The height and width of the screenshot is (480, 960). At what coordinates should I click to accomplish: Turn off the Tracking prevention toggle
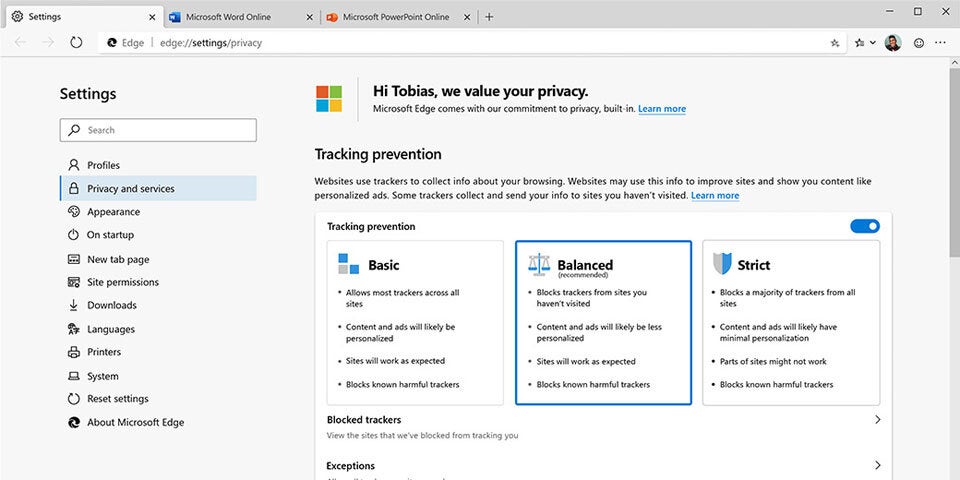coord(864,226)
